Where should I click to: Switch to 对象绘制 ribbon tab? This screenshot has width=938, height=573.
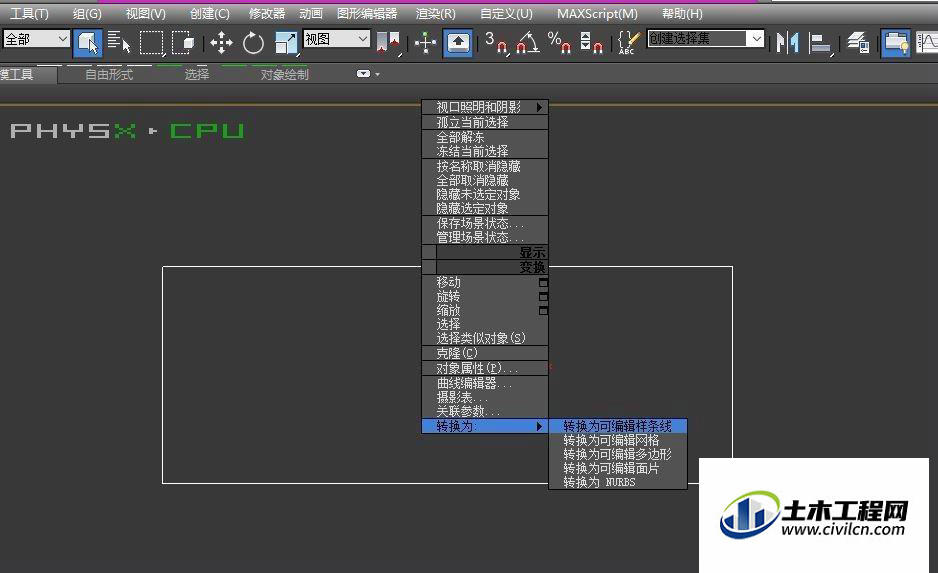(x=284, y=75)
